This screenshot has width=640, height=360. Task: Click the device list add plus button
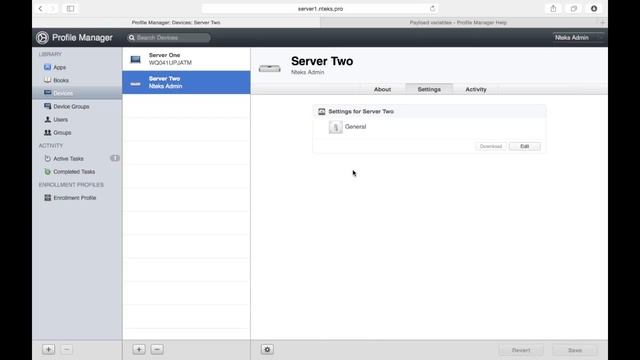139,349
